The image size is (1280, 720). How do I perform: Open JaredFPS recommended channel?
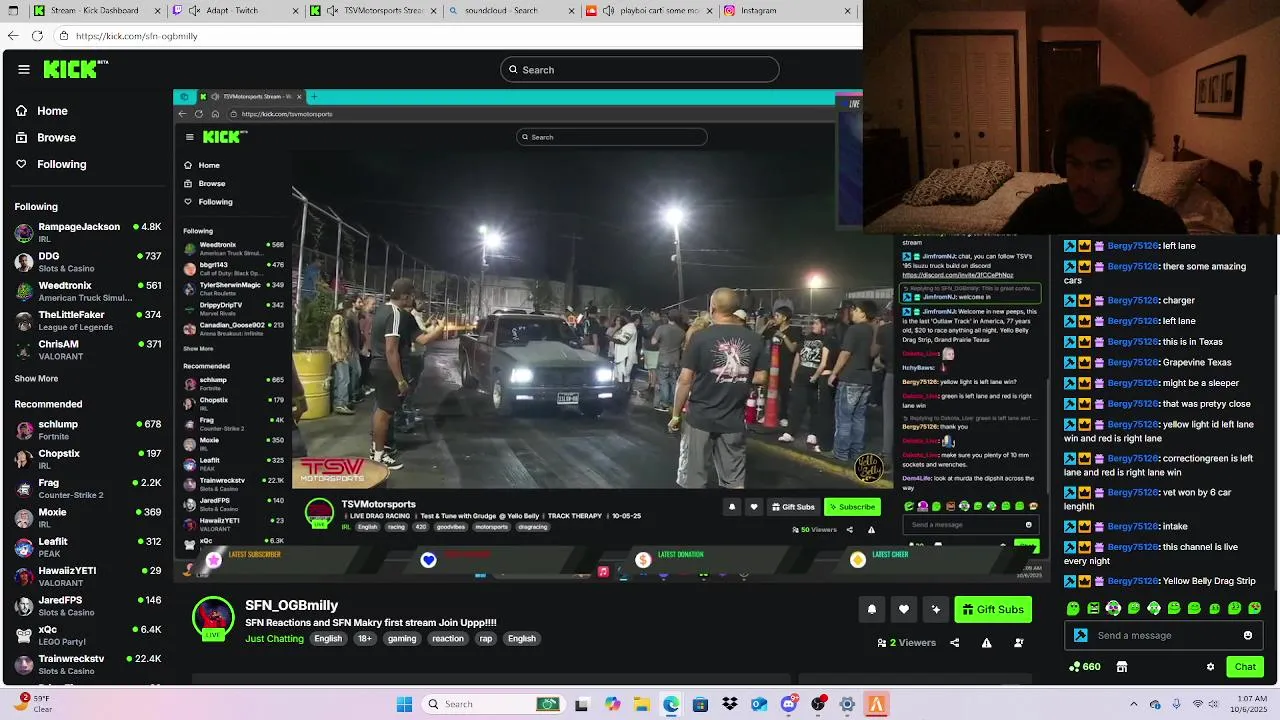pos(88,606)
